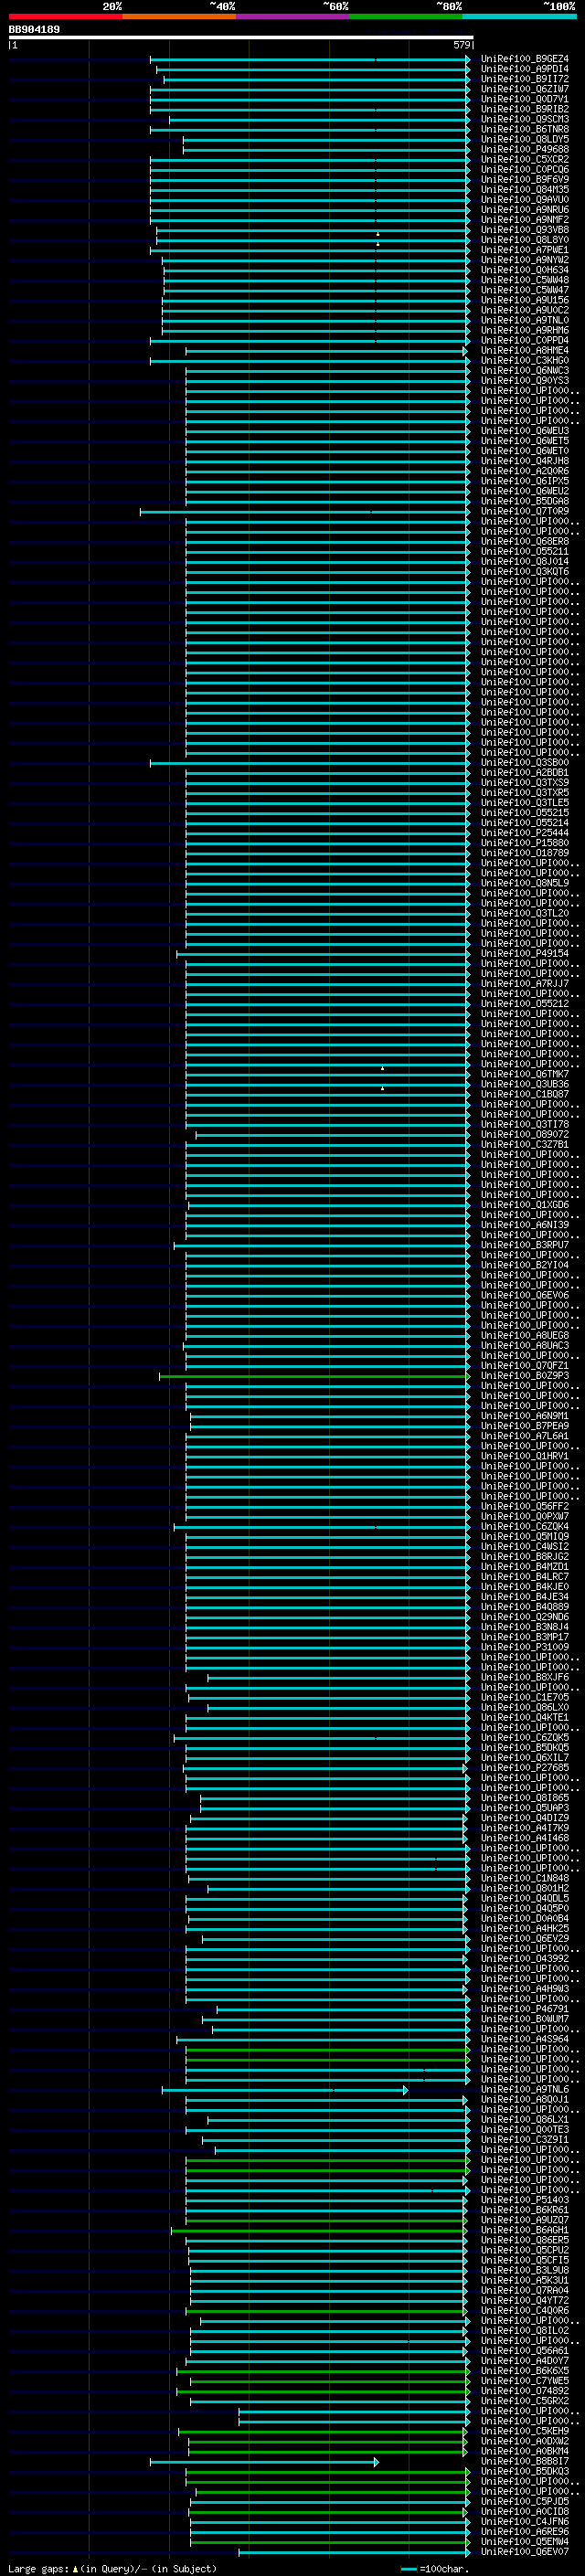
Task: Open hit UniRef100_Q6ZIW7
Action: pos(525,89)
